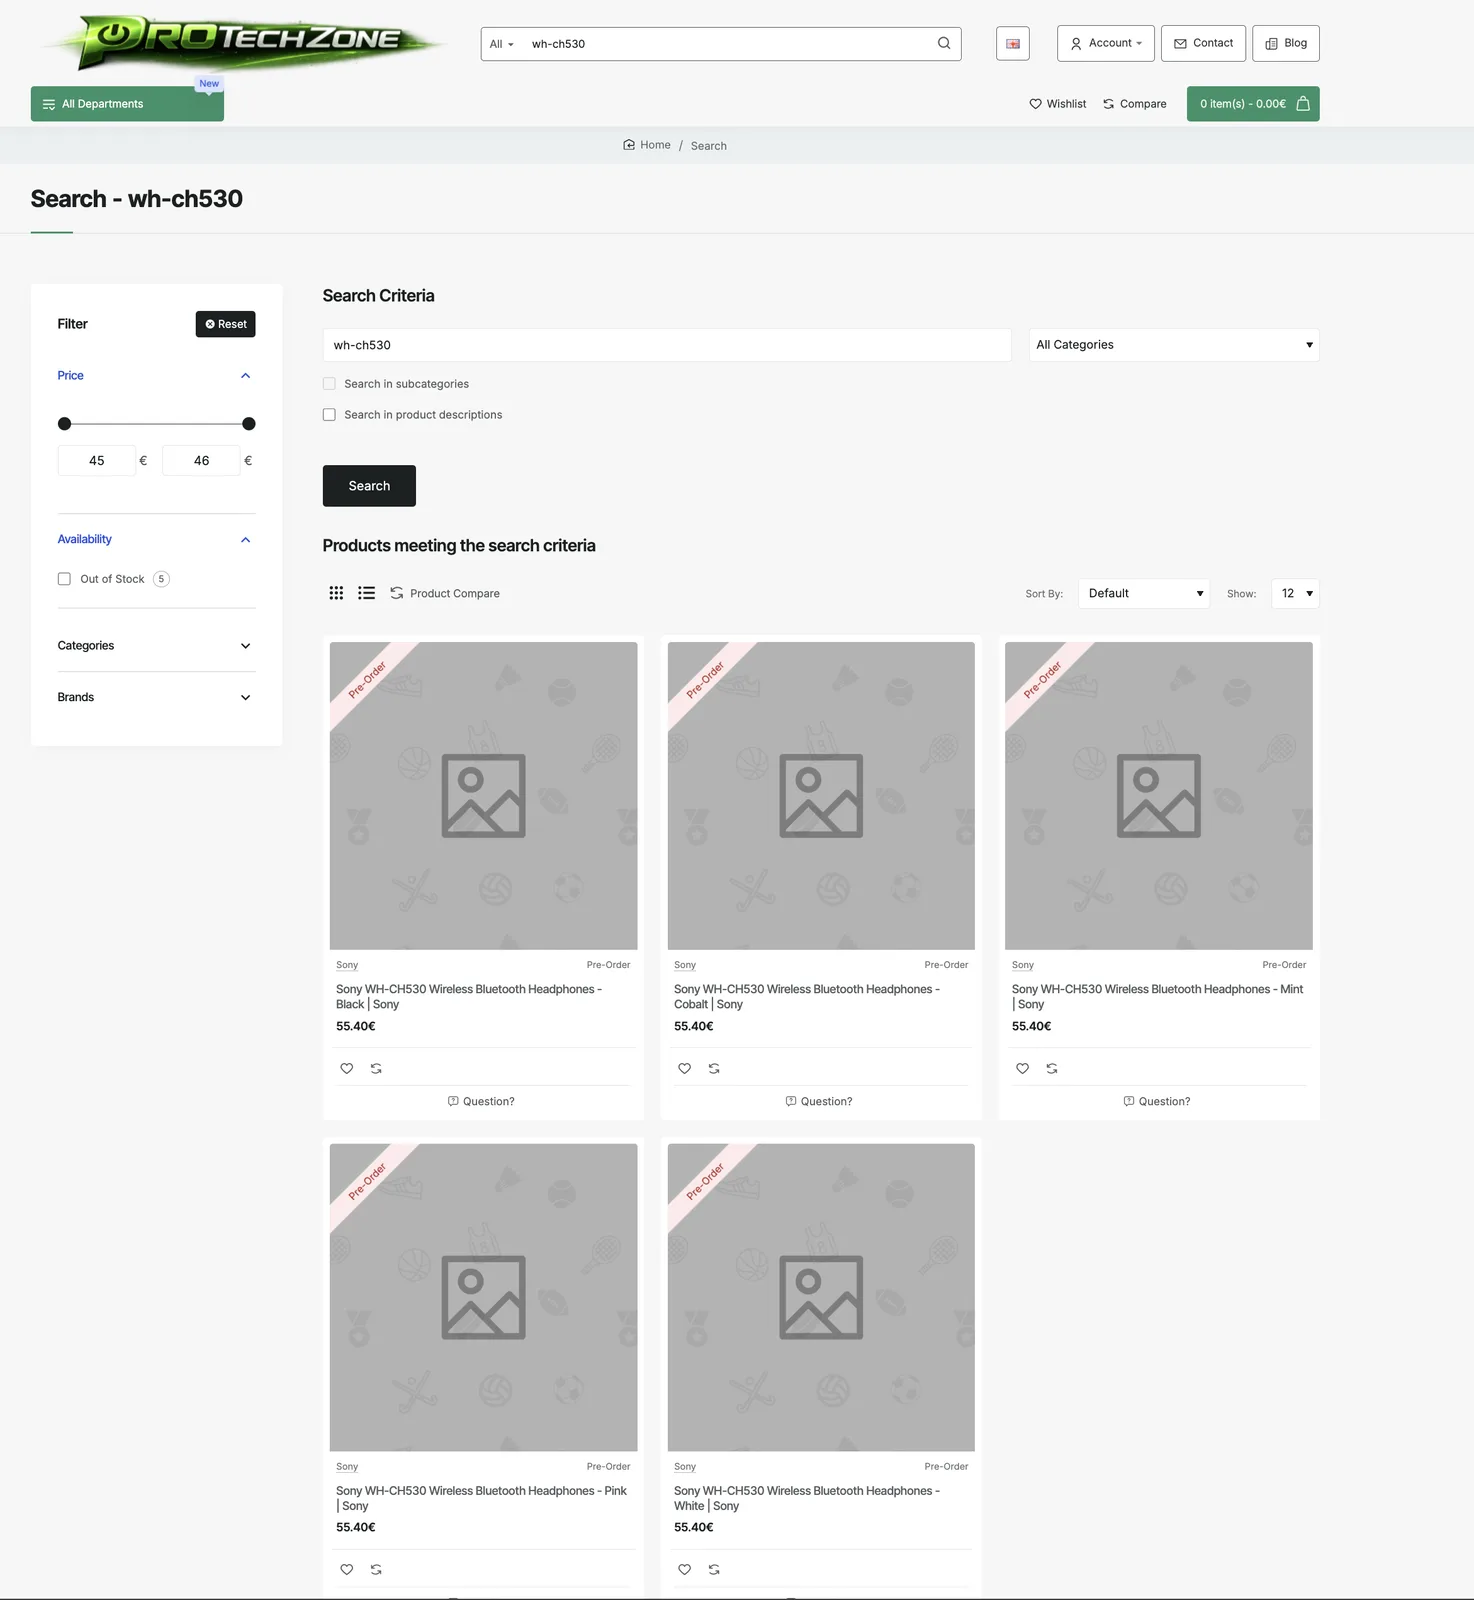Add Cobalt headphones to wishlist

(x=685, y=1068)
